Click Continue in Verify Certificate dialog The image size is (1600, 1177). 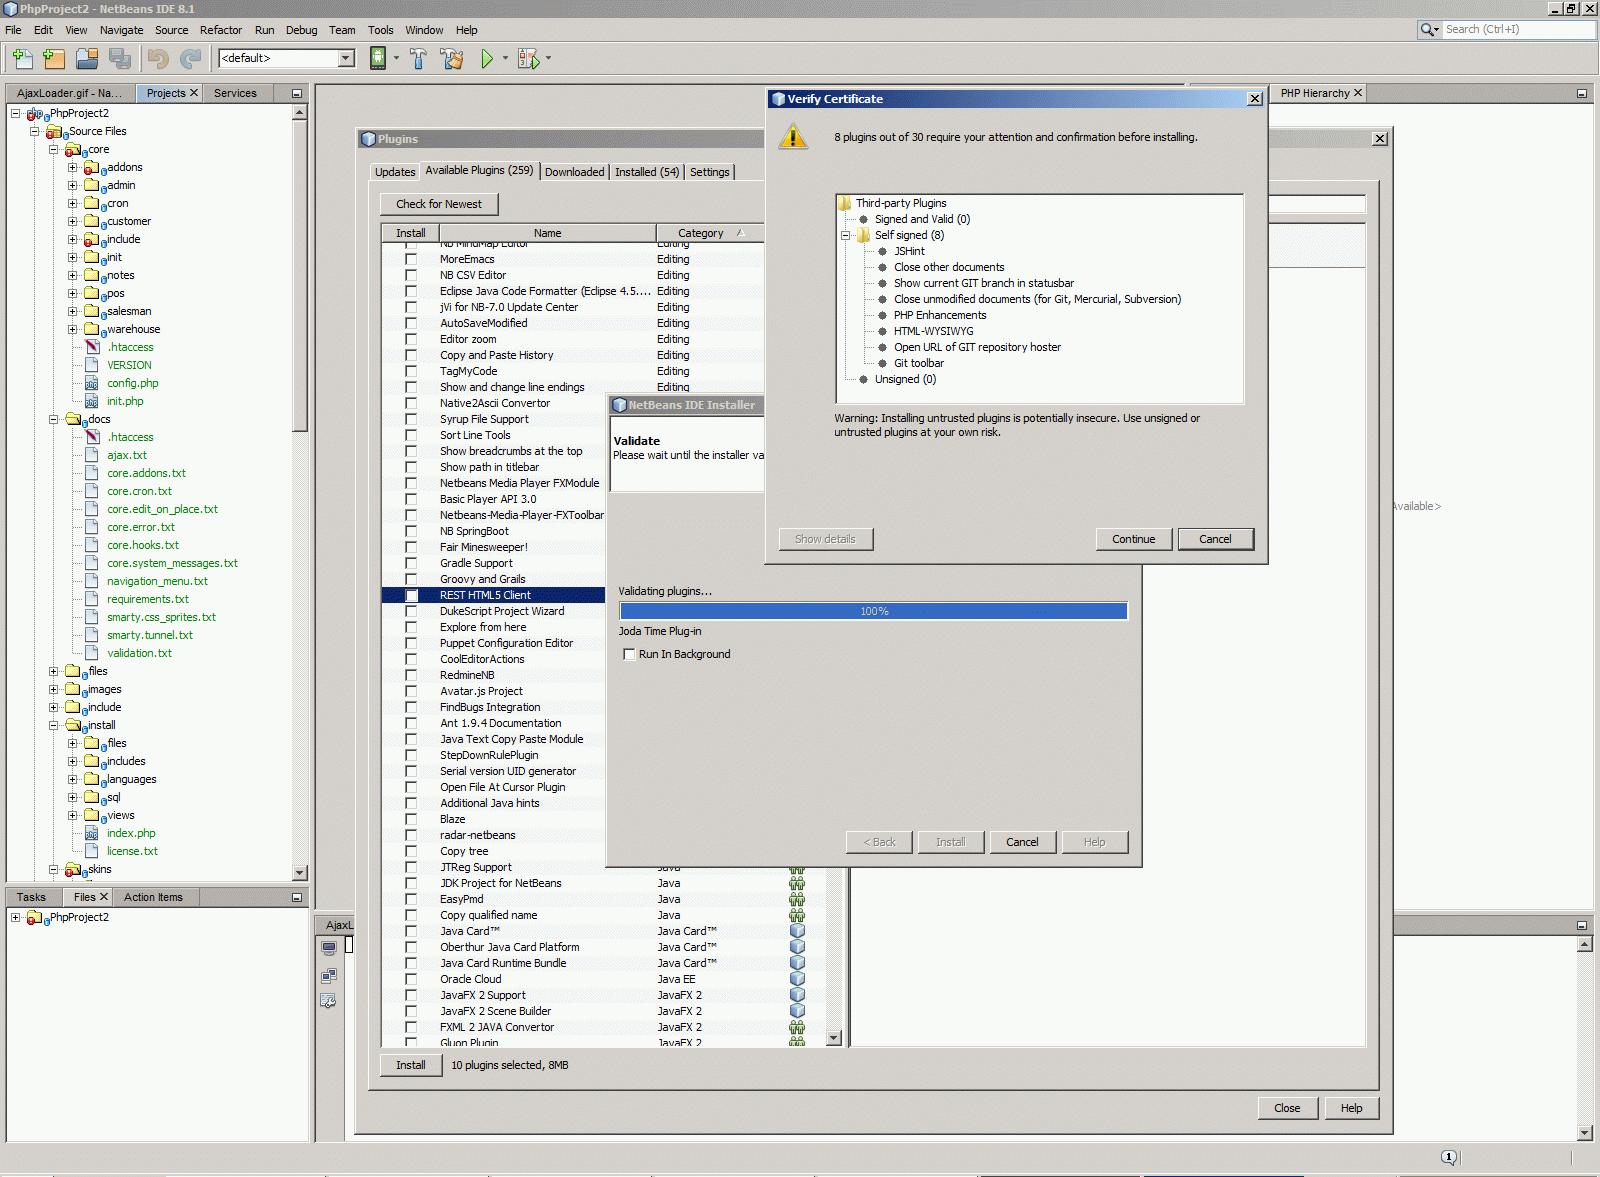click(x=1133, y=539)
